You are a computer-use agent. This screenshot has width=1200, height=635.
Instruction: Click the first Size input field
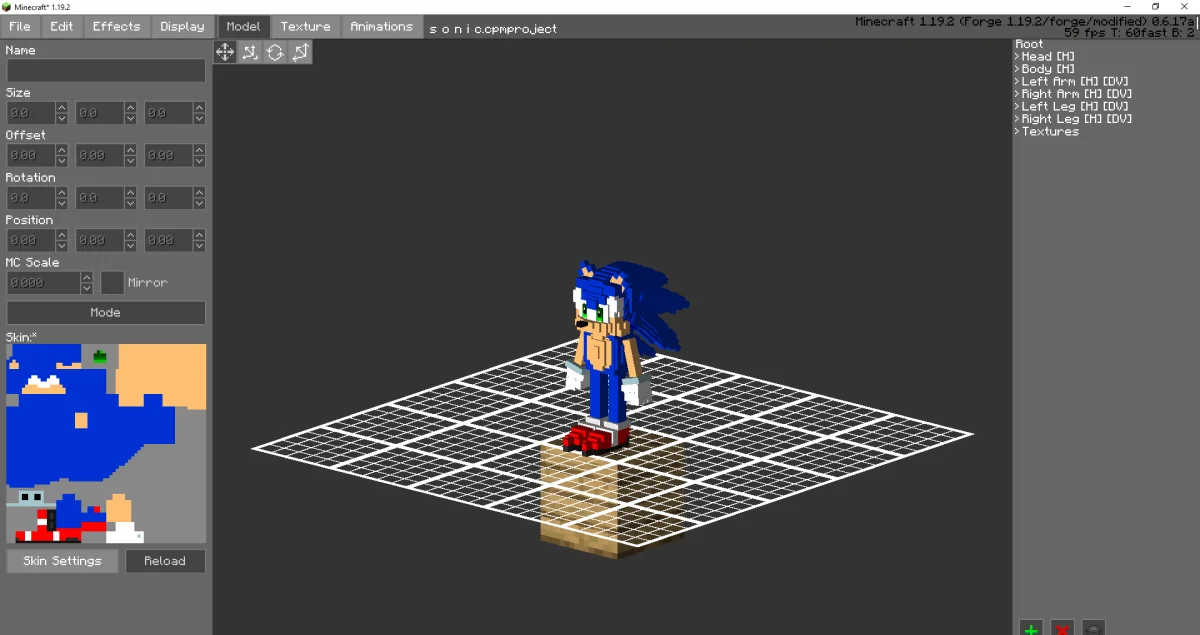[x=31, y=114]
